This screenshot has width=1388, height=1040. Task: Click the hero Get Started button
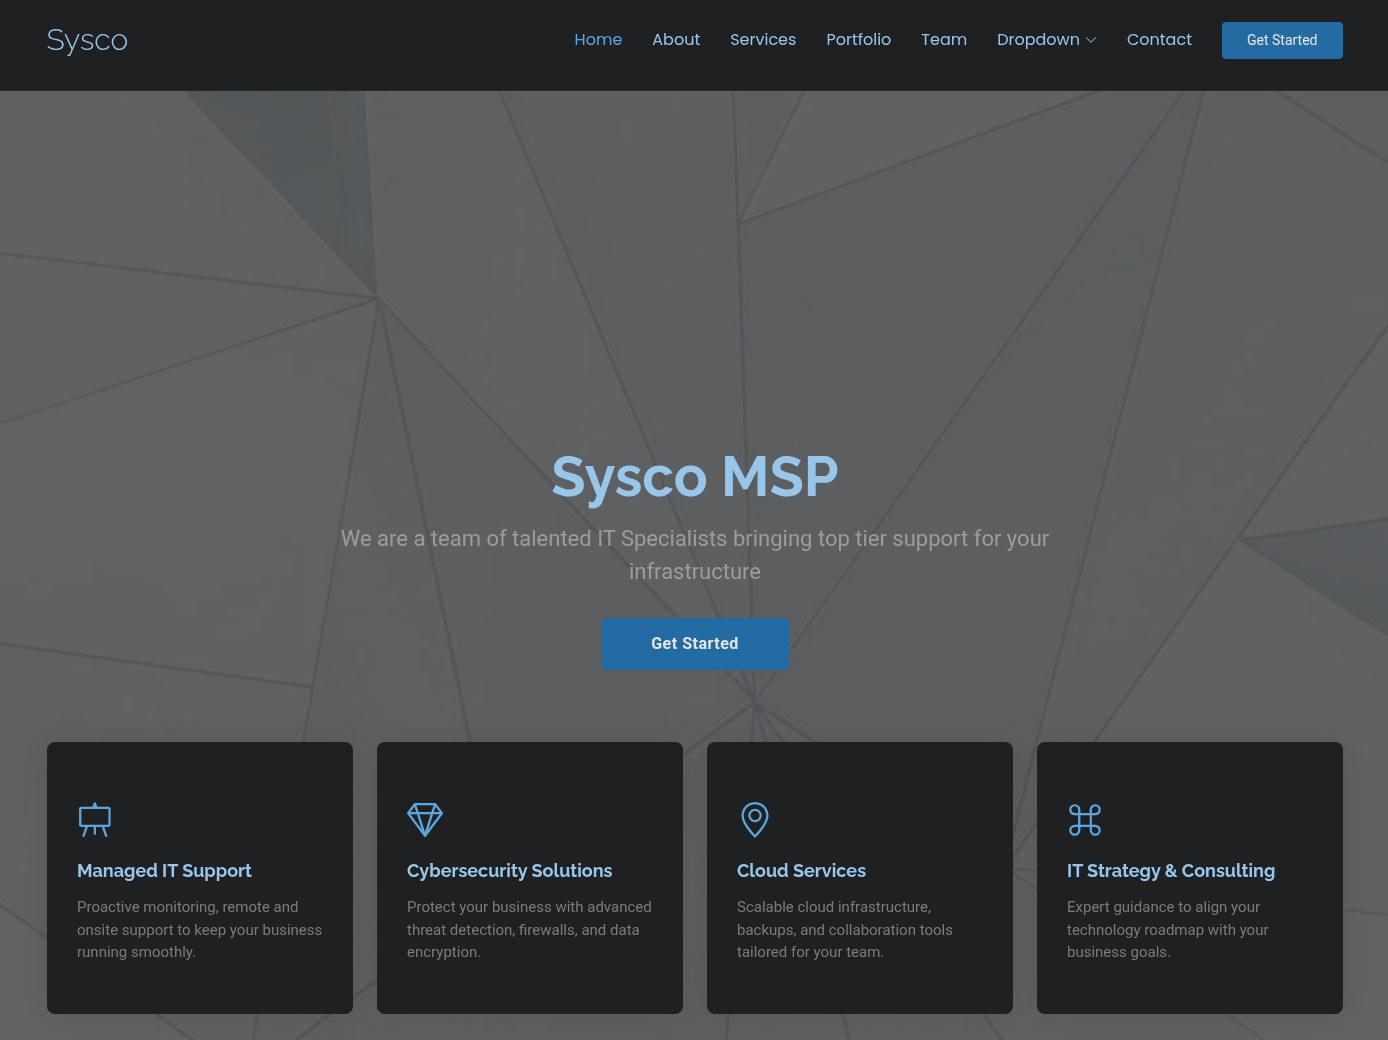click(x=695, y=644)
